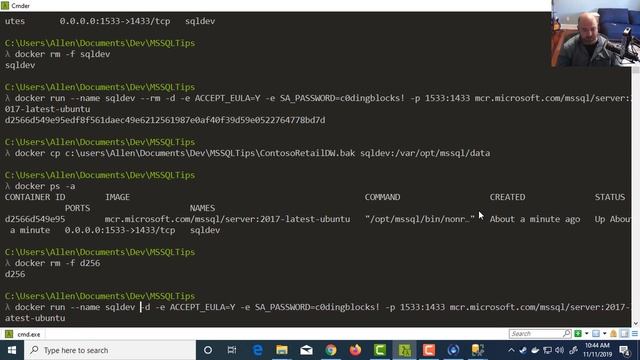
Task: Click the 'docker rm -f sqldev' command text
Action: click(62, 54)
